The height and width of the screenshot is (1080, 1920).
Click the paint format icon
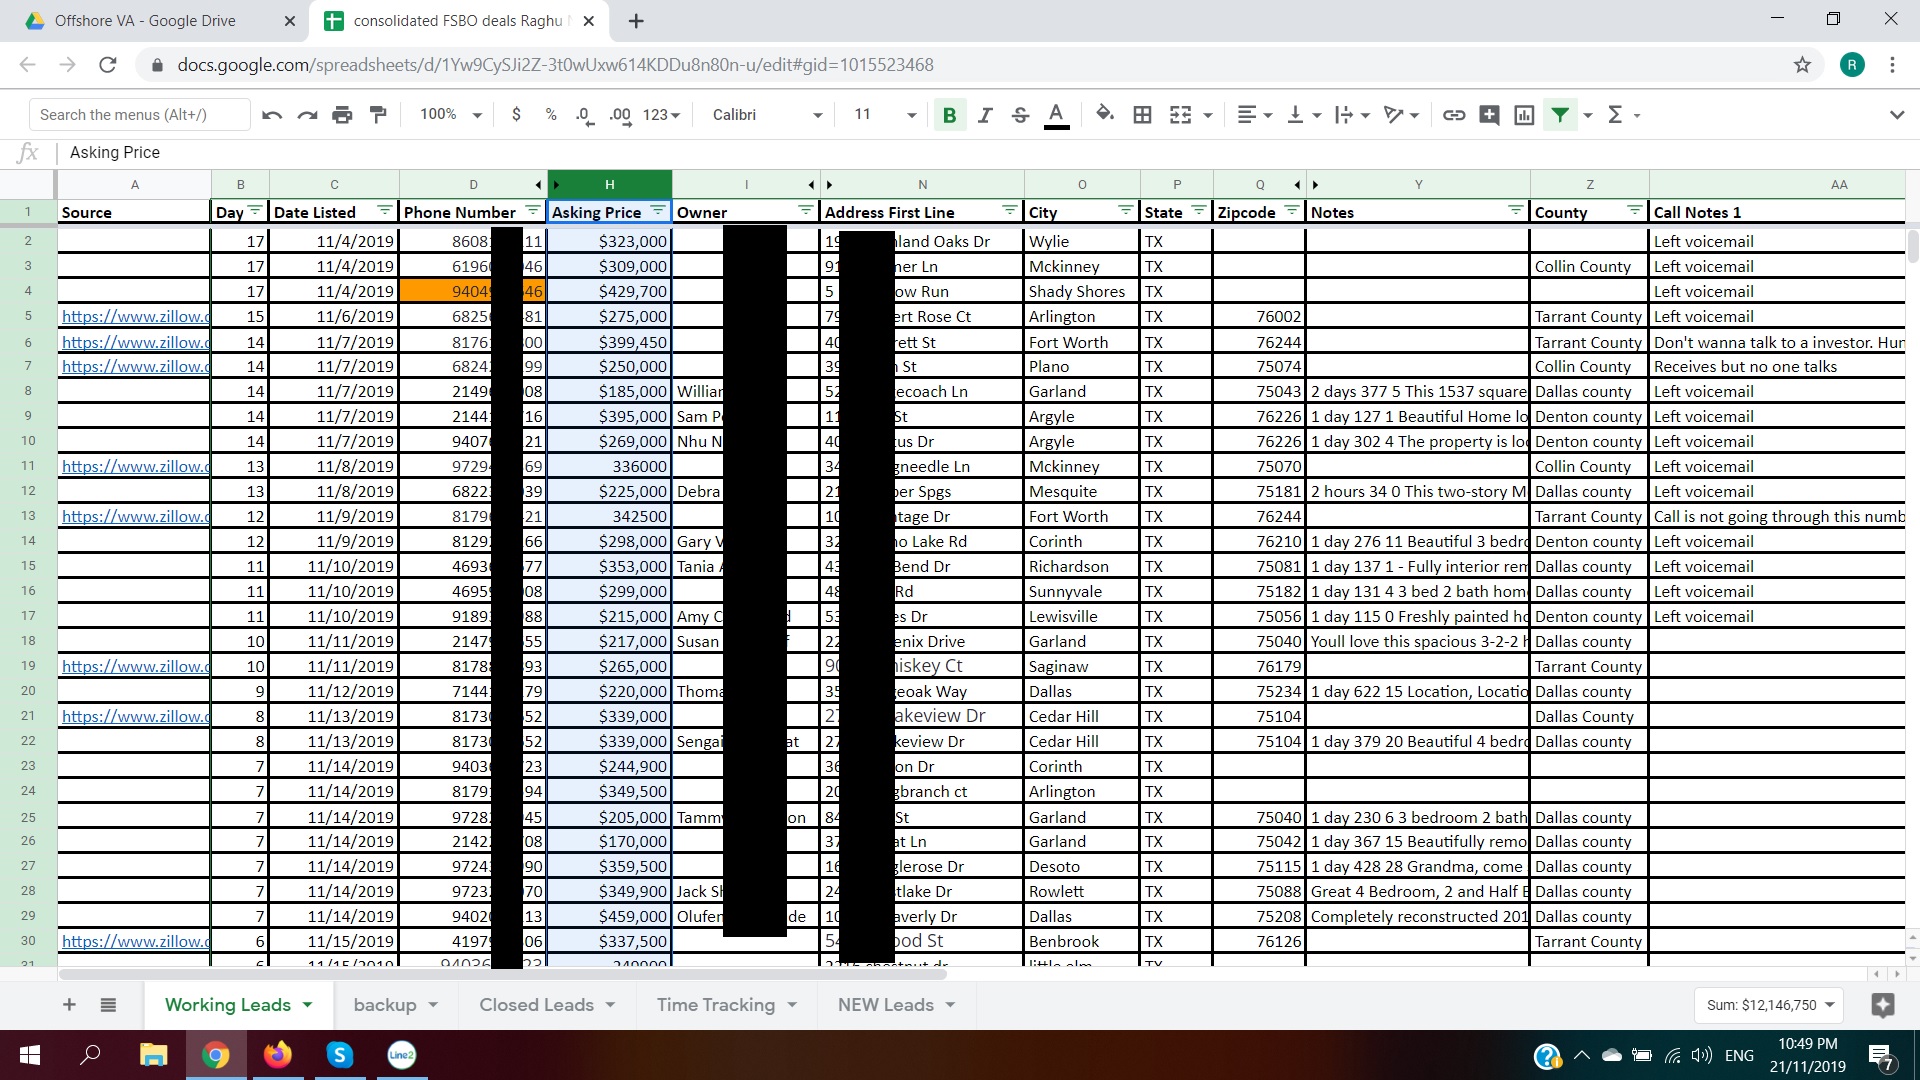pyautogui.click(x=378, y=115)
